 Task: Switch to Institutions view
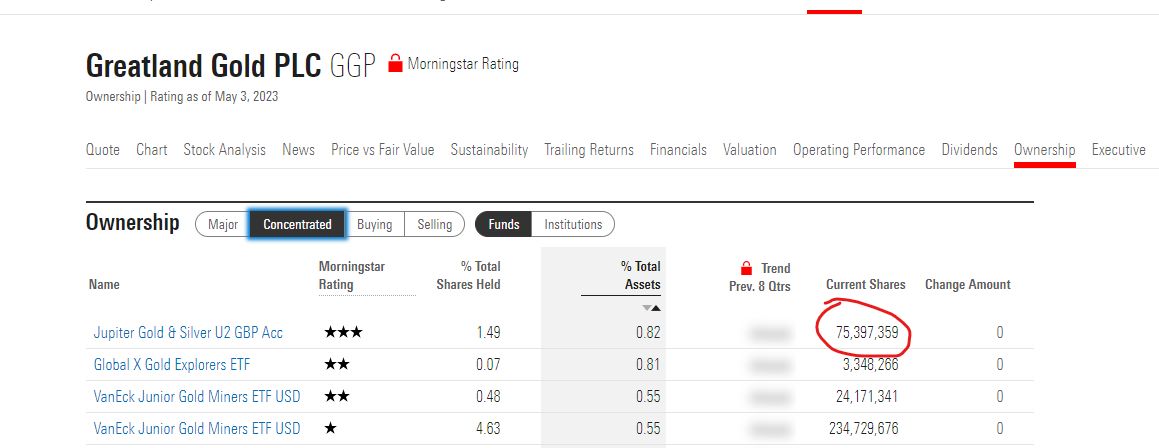(573, 224)
